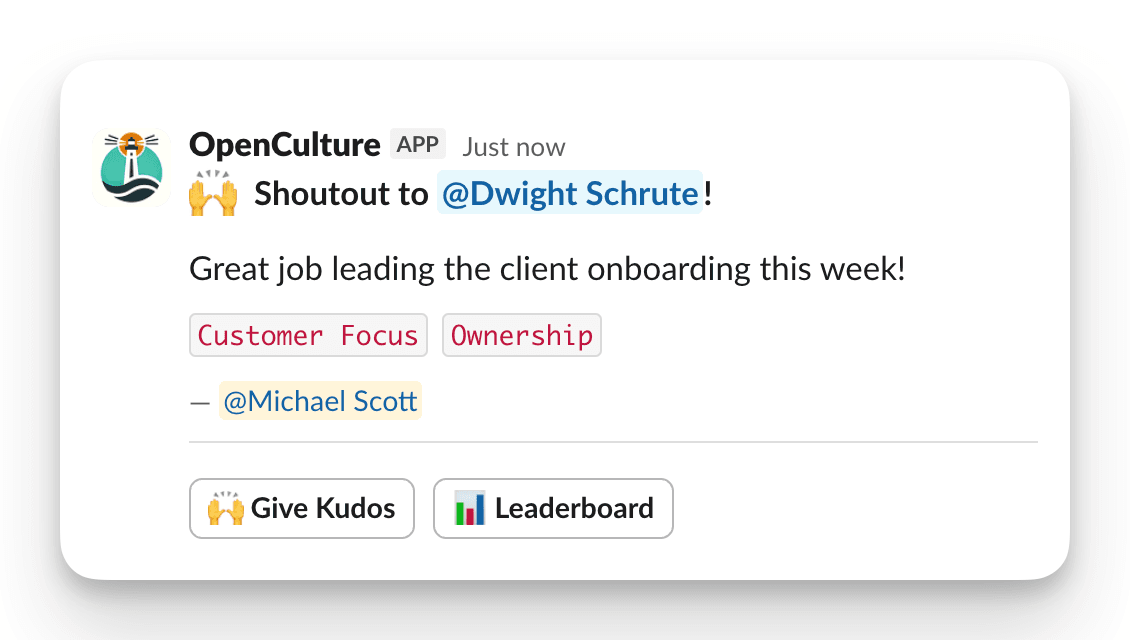The height and width of the screenshot is (640, 1130).
Task: Select the Great job message line
Action: click(x=546, y=269)
